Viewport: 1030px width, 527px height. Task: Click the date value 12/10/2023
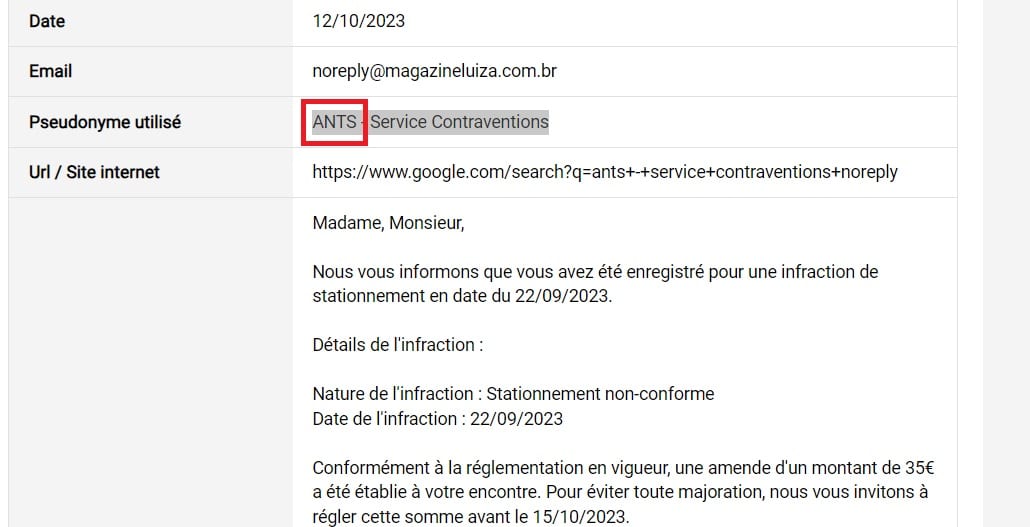tap(359, 21)
